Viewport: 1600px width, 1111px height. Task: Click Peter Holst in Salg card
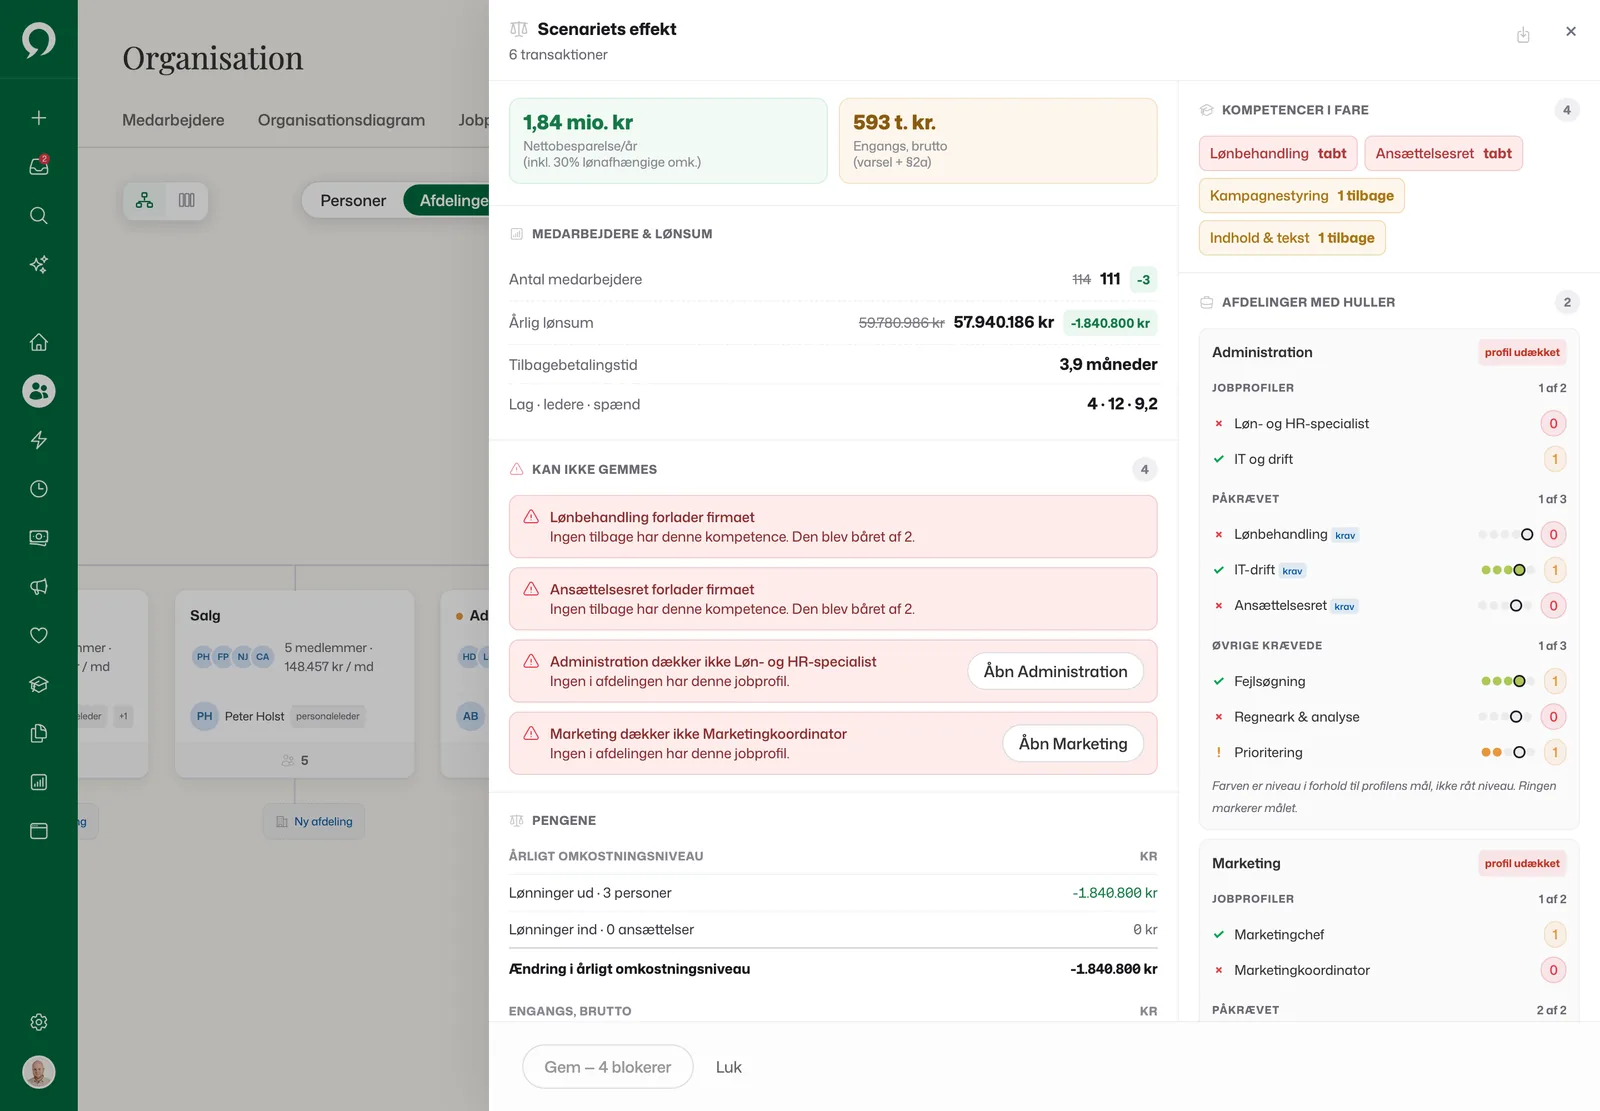pos(254,716)
